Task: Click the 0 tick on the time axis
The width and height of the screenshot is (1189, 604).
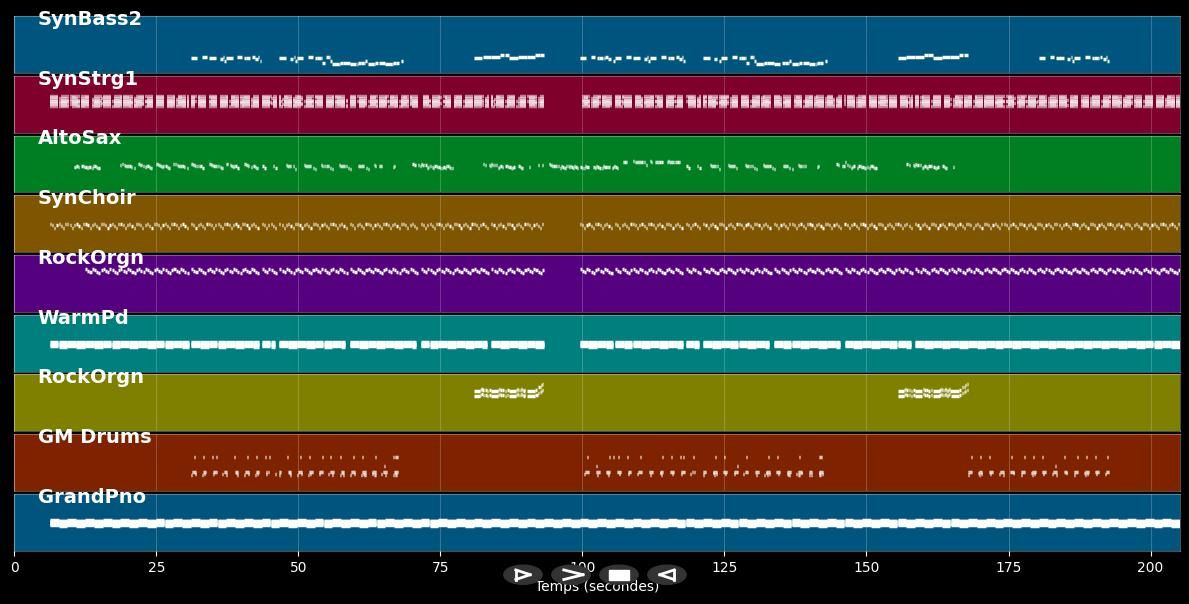Action: (14, 568)
